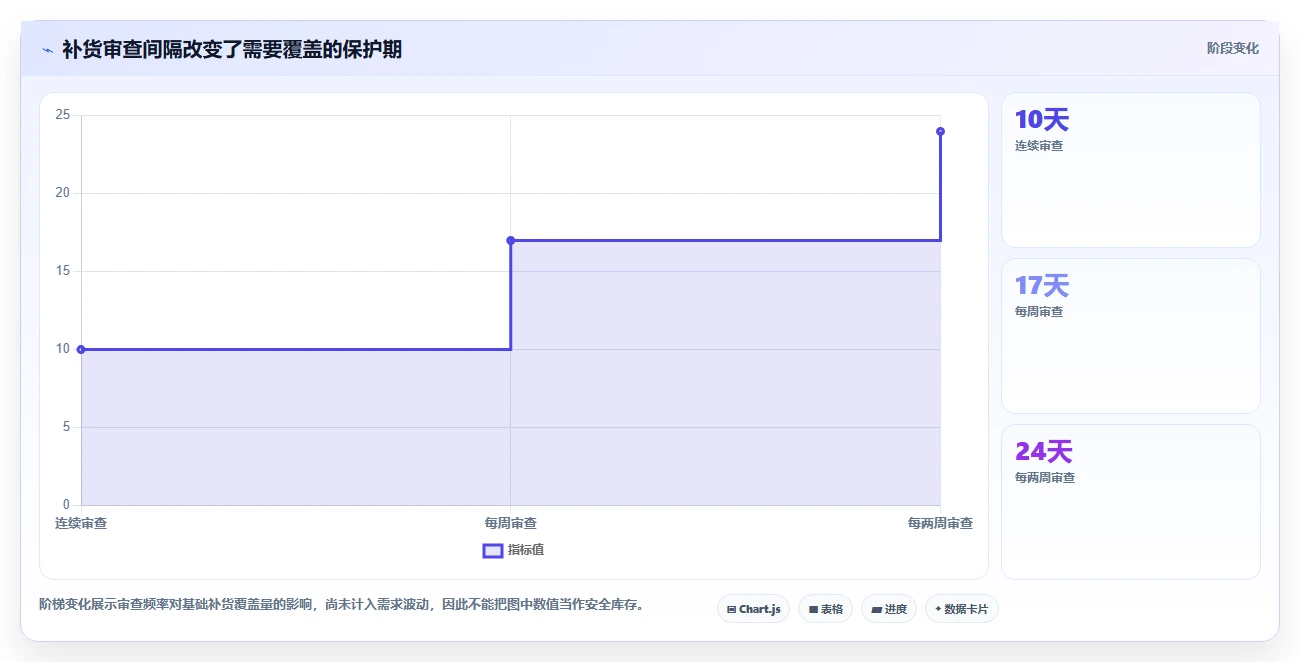The height and width of the screenshot is (662, 1300).
Task: Click the 连续审查 card caption
Action: pos(1039,146)
